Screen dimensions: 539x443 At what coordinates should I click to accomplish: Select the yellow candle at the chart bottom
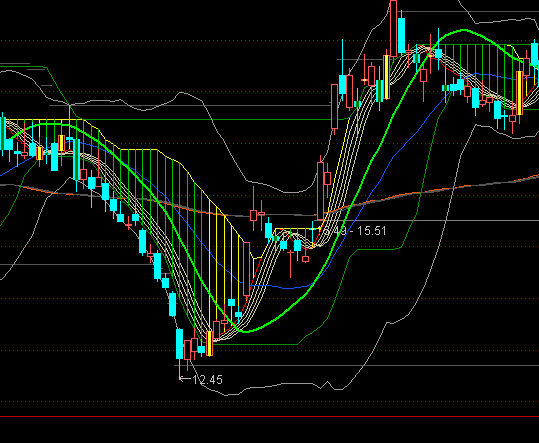point(209,343)
